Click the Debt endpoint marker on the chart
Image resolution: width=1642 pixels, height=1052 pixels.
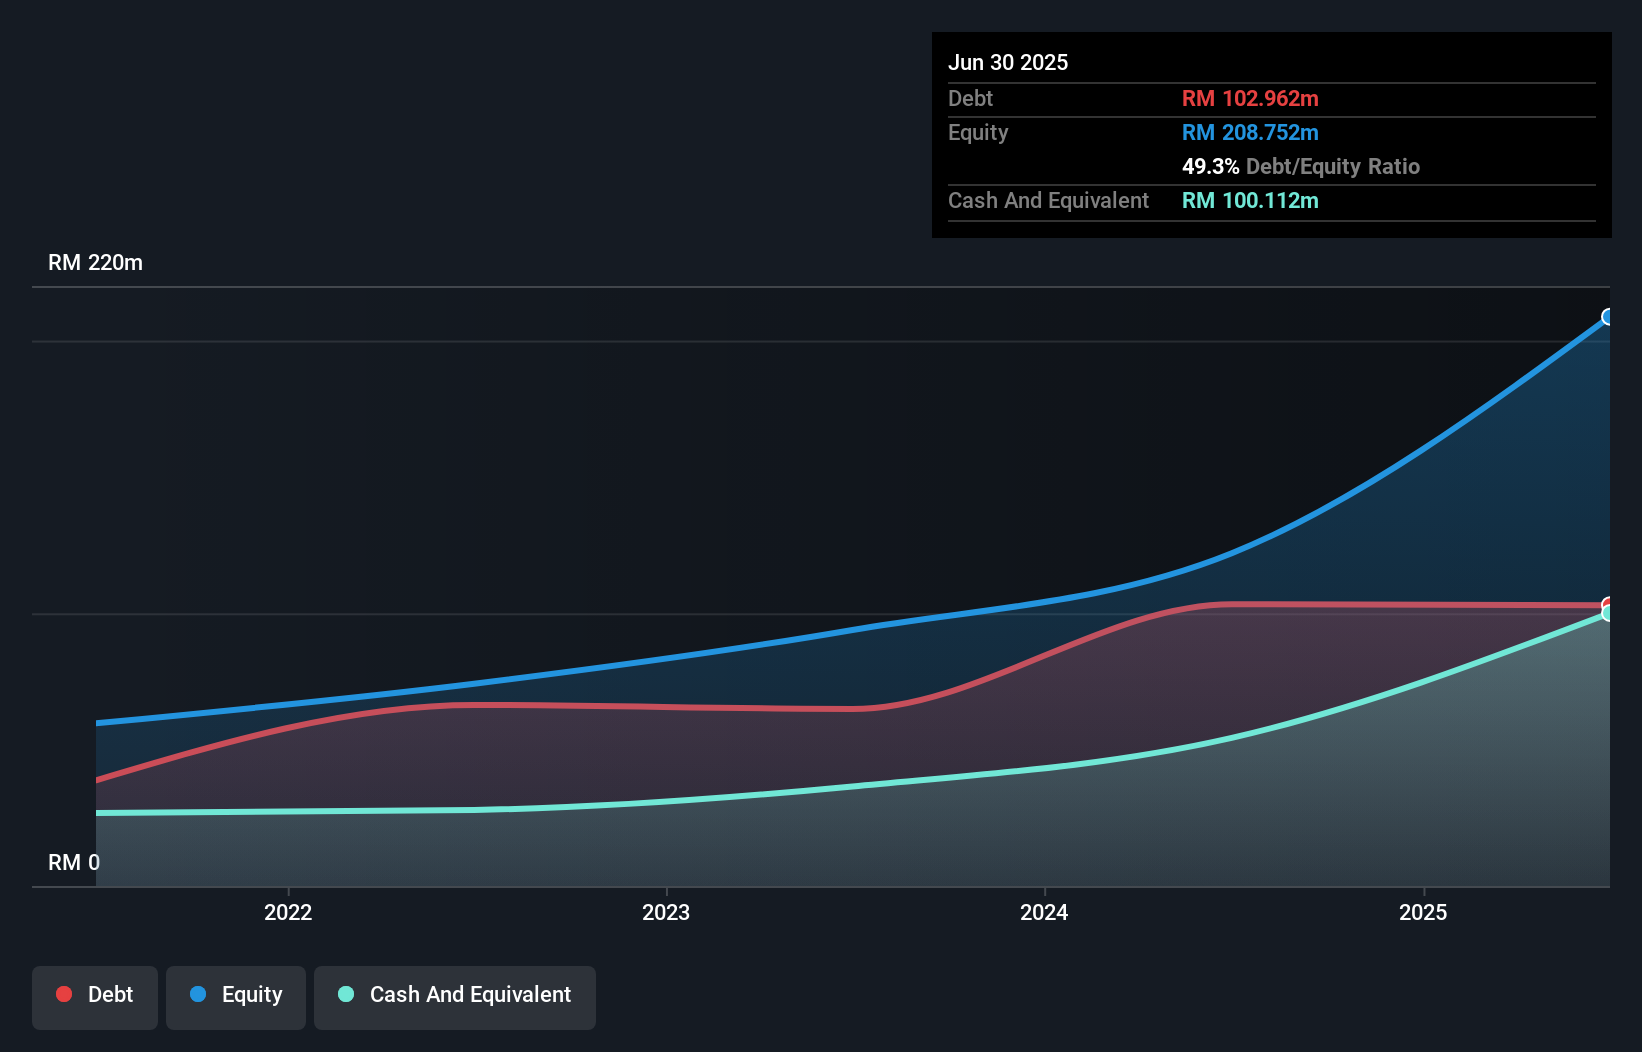pyautogui.click(x=1608, y=603)
